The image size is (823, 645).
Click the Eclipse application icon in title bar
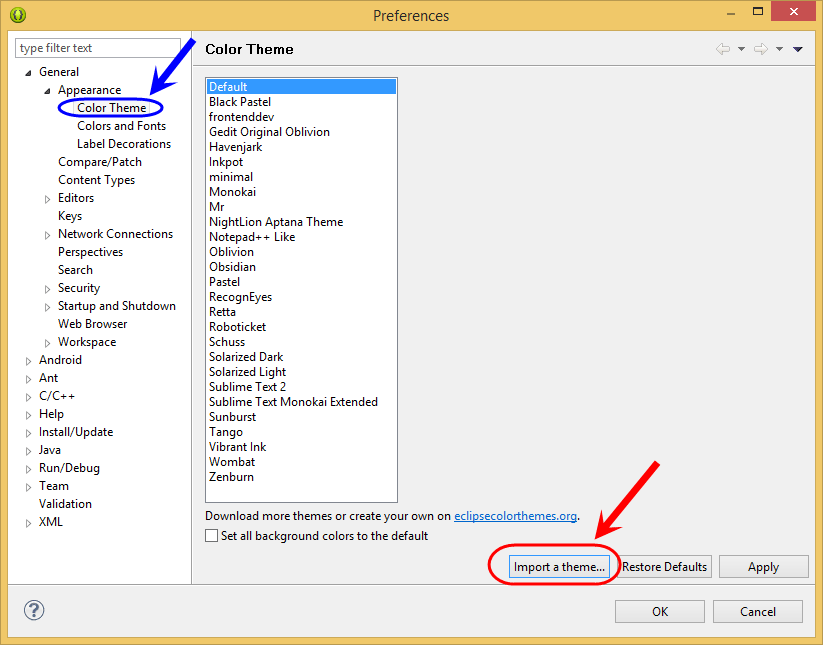[18, 15]
